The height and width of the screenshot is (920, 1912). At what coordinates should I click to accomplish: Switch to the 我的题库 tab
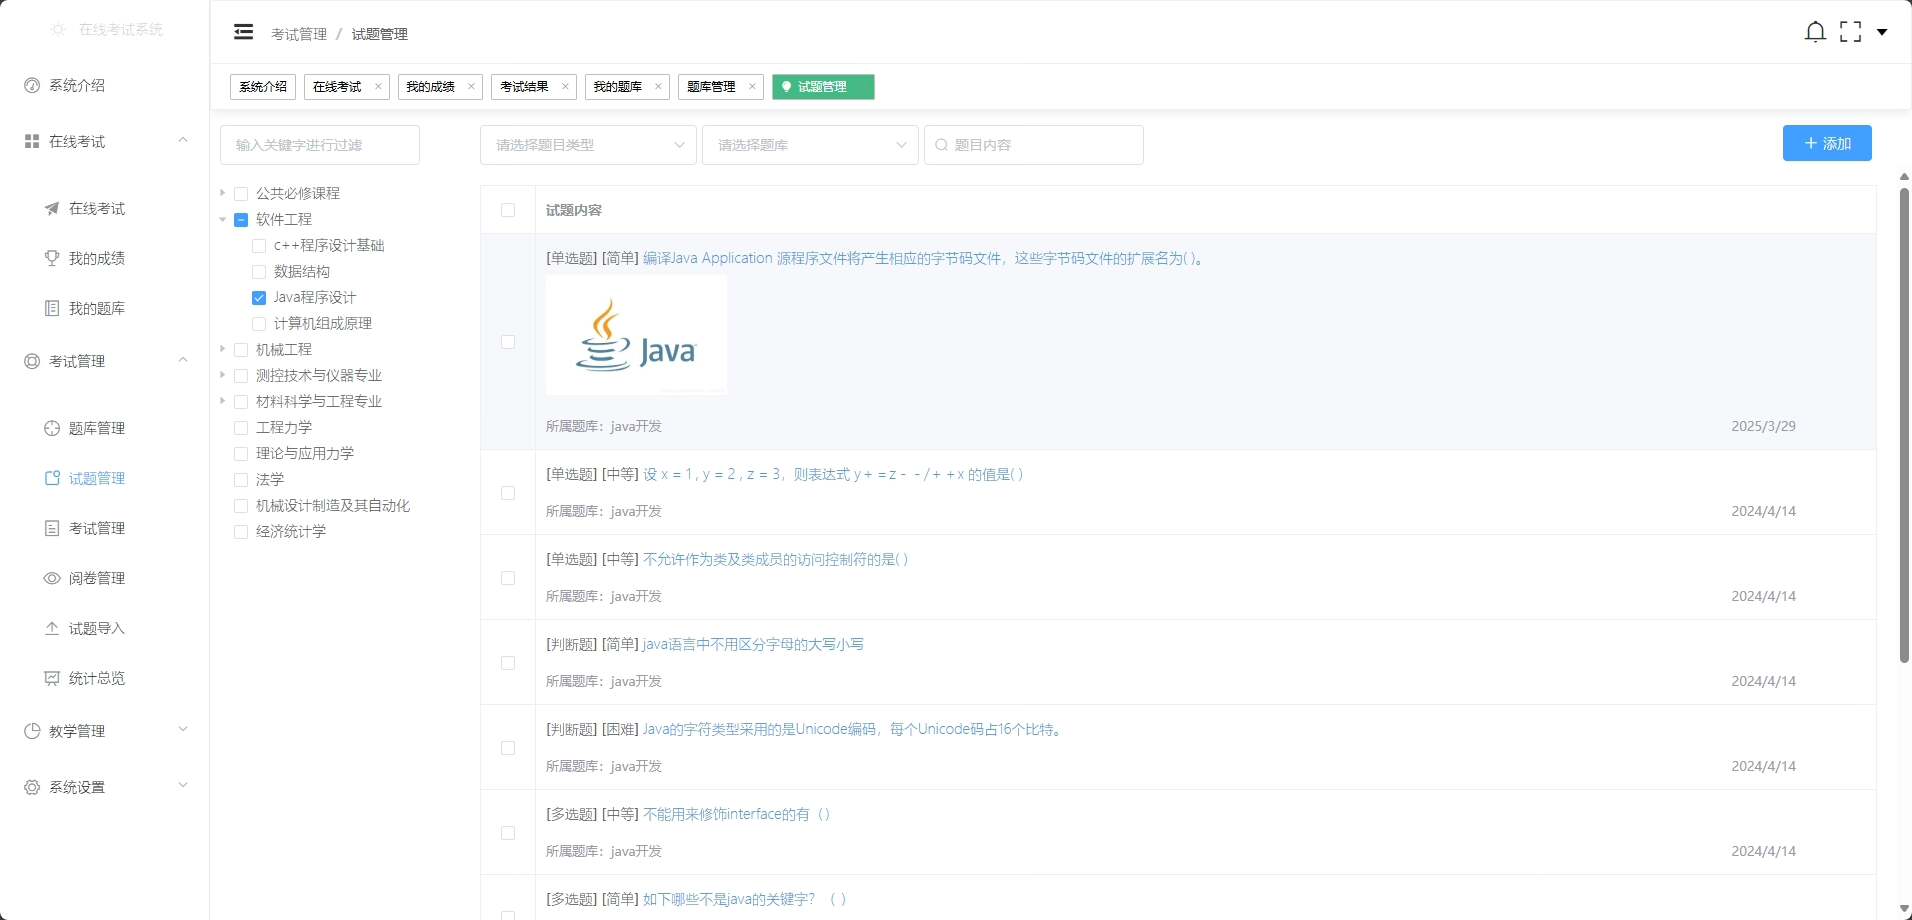(617, 87)
